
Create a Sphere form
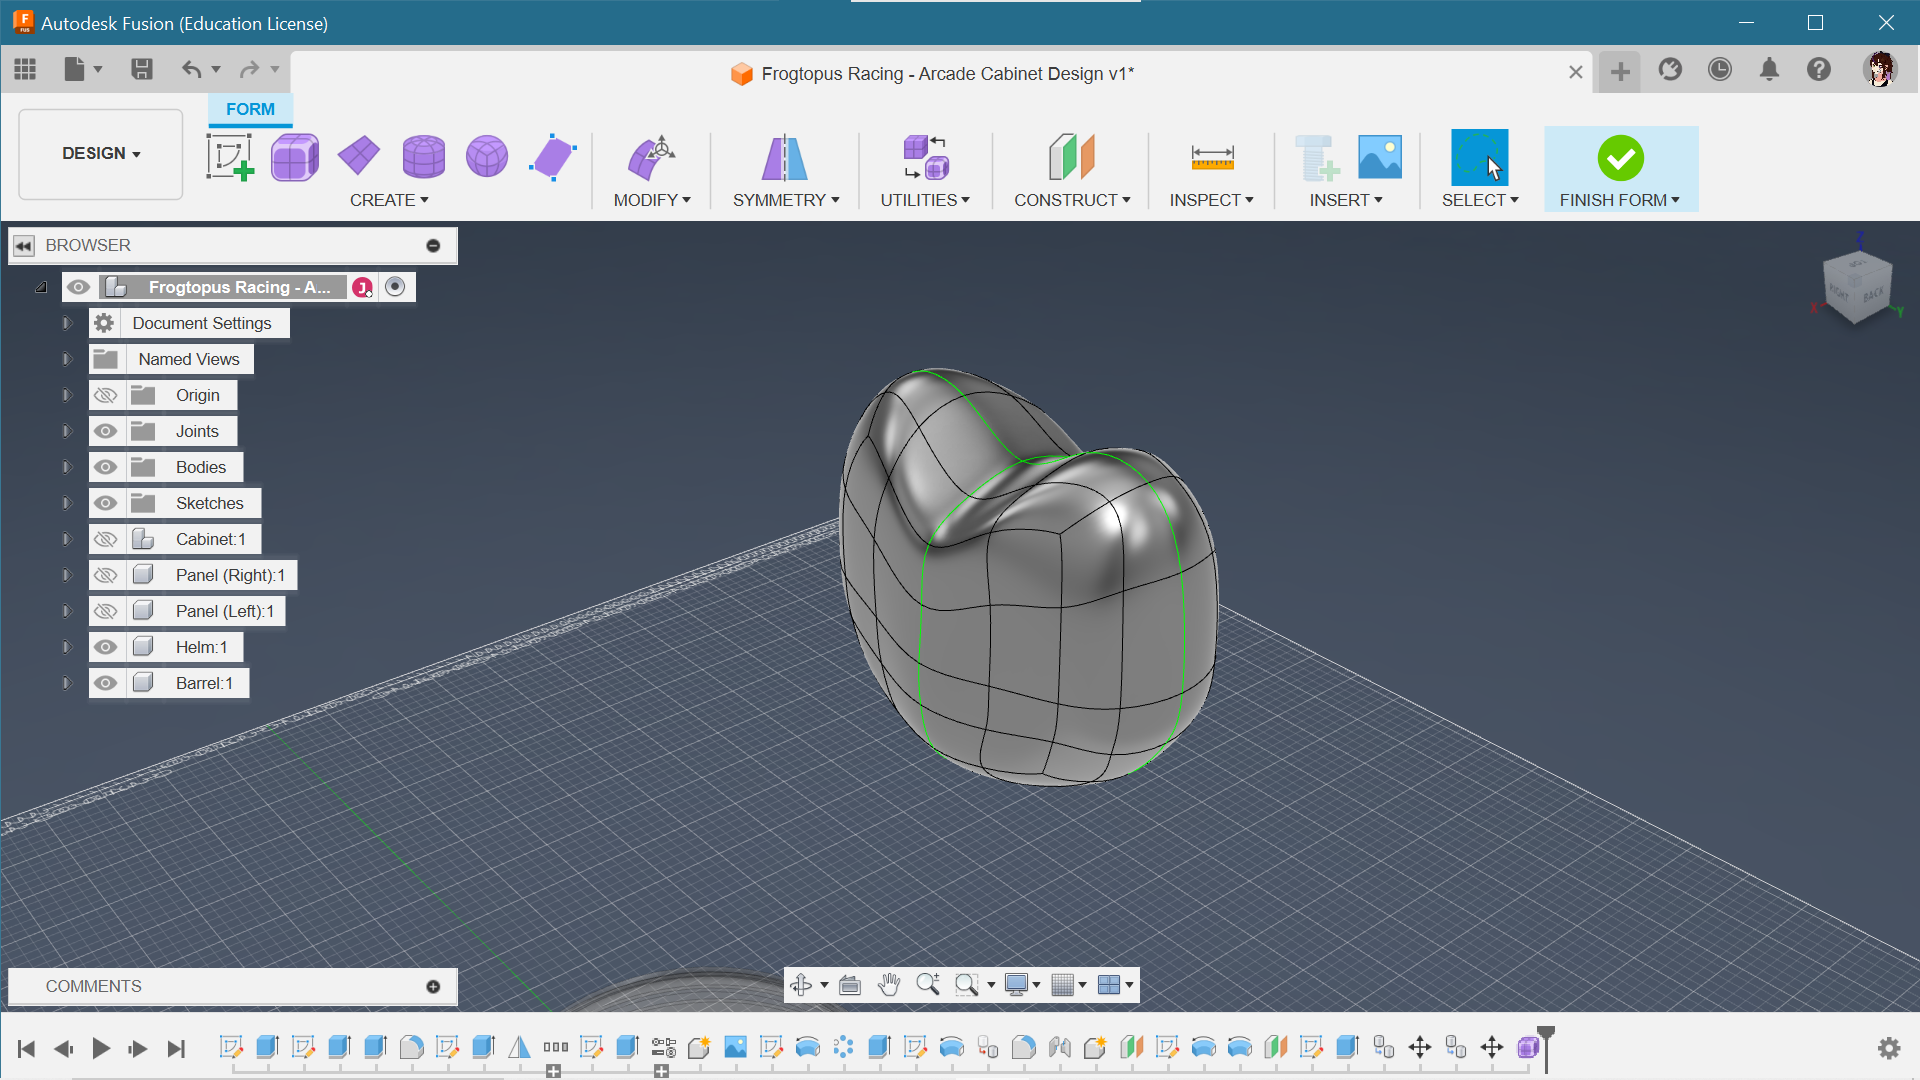(x=487, y=157)
